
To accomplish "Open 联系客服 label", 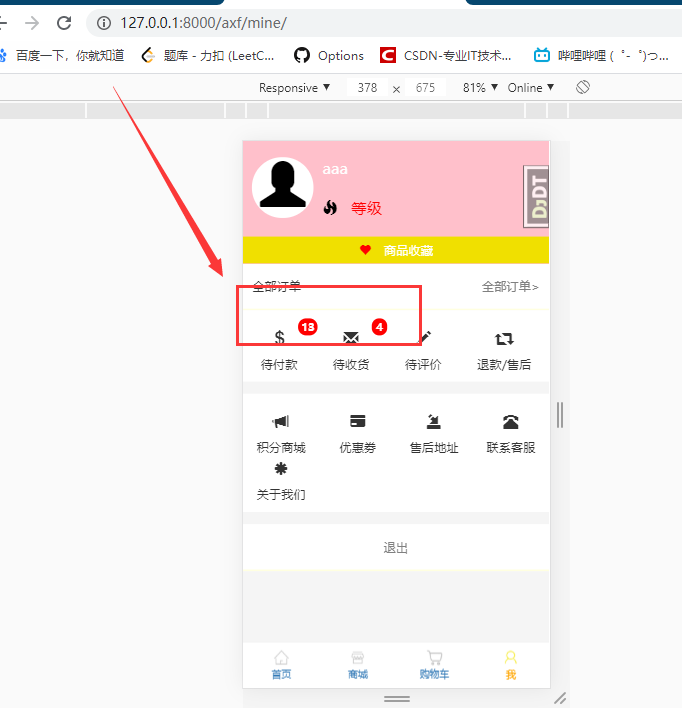I will (511, 447).
